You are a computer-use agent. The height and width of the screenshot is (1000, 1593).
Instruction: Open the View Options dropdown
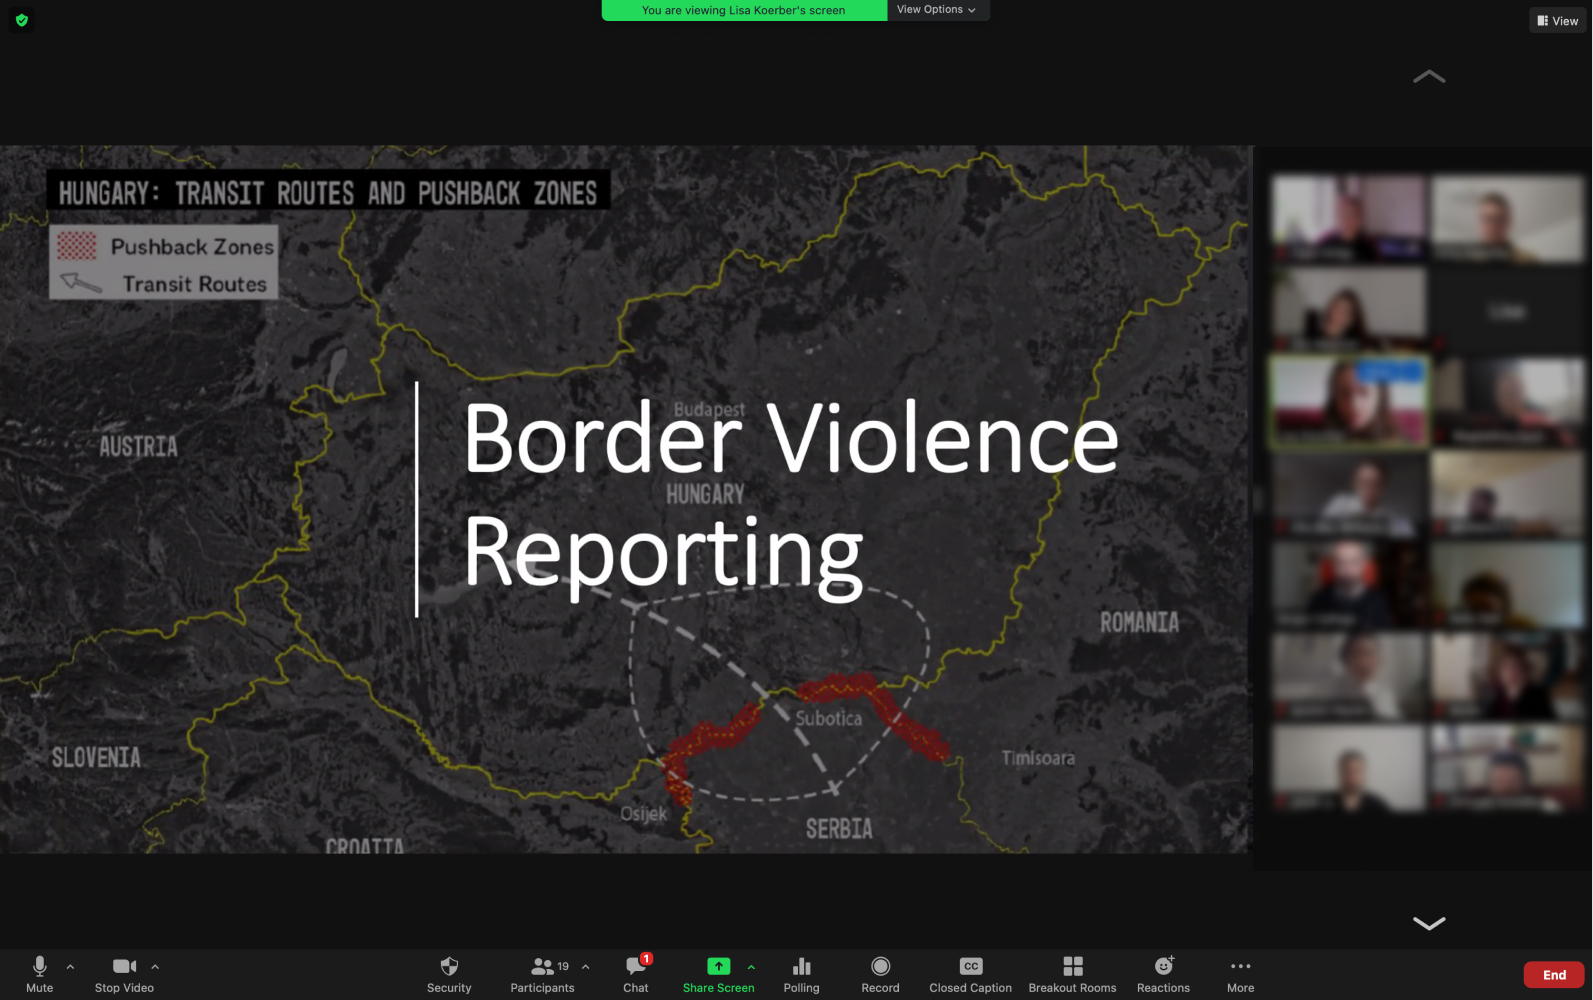tap(936, 10)
